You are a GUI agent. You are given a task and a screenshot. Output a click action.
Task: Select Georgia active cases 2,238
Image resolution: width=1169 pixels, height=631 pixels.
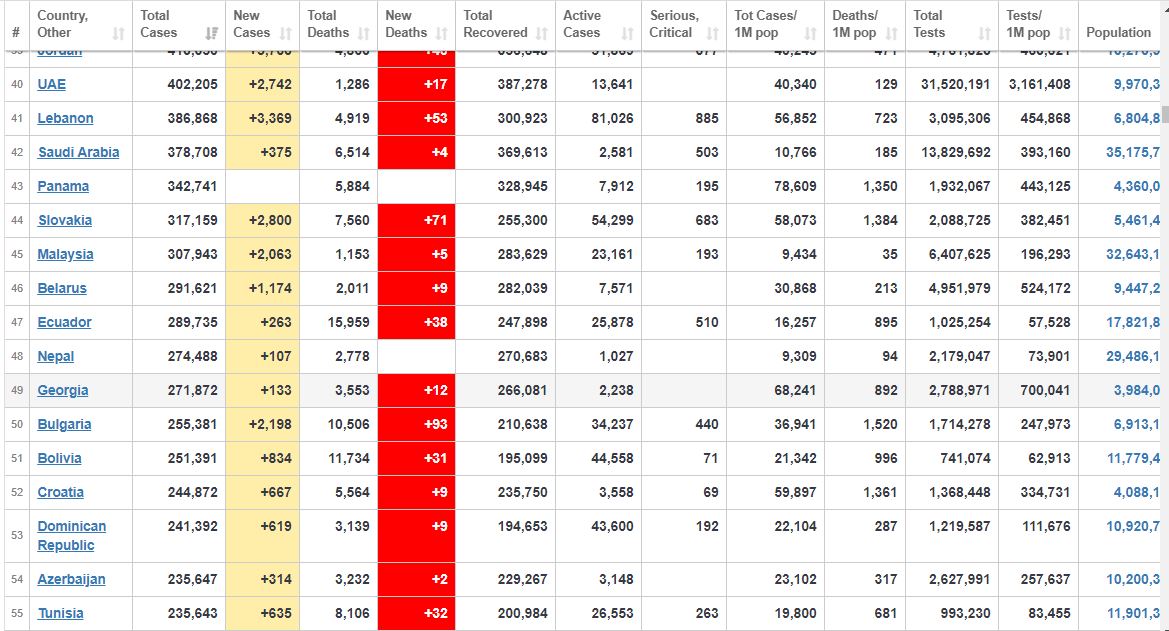616,390
